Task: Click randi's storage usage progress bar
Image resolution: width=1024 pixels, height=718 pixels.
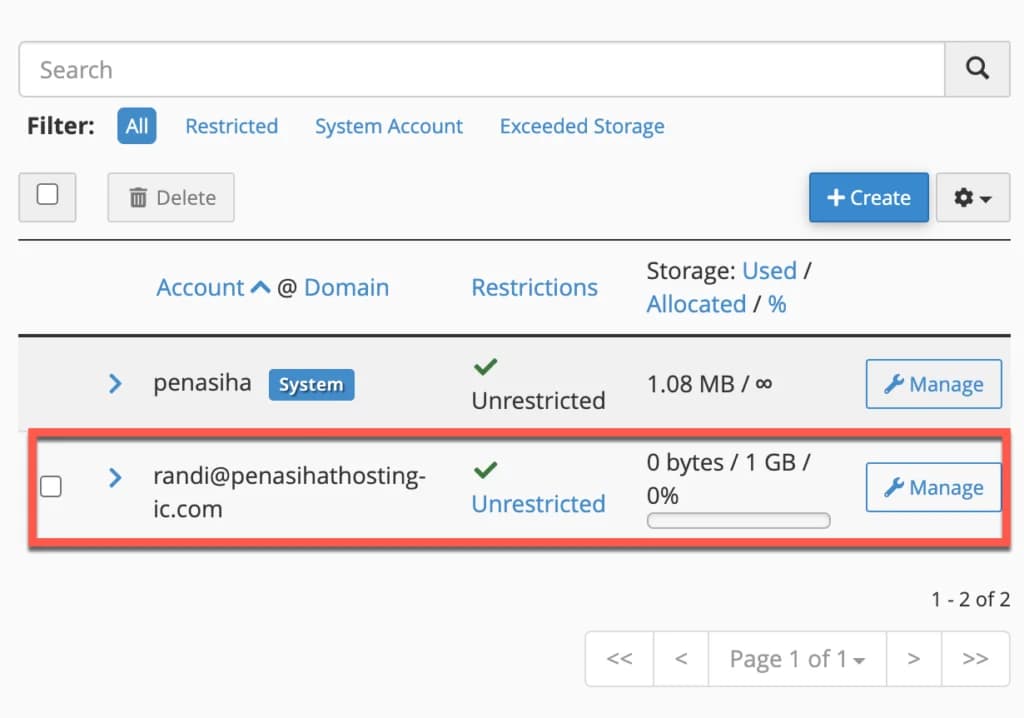Action: 738,520
